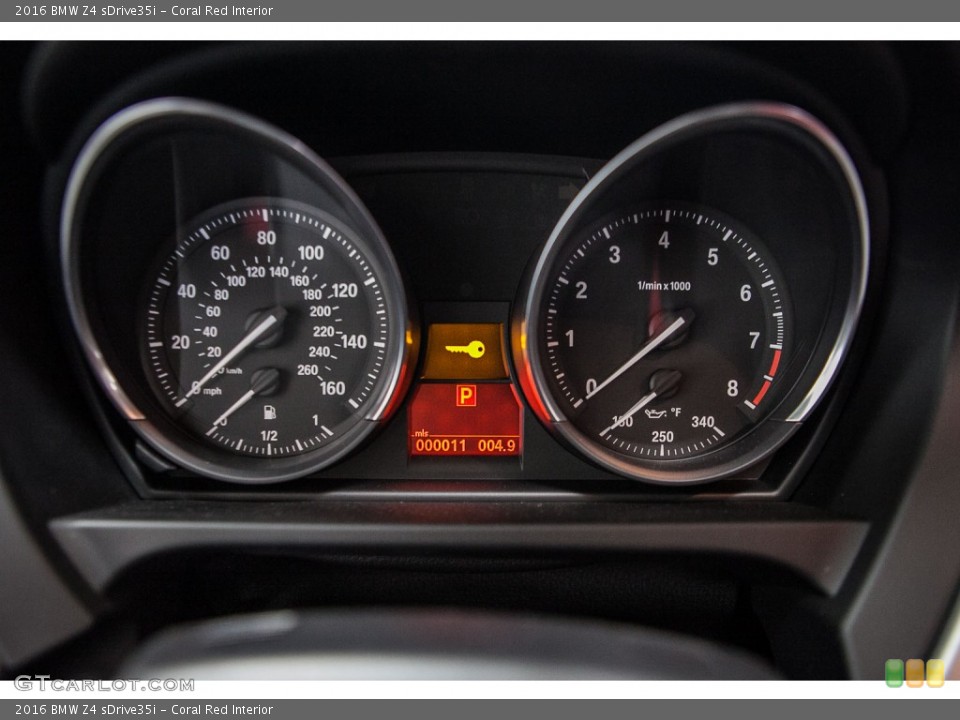The image size is (960, 720).
Task: Click the 340 oil temperature marking
Action: point(703,422)
